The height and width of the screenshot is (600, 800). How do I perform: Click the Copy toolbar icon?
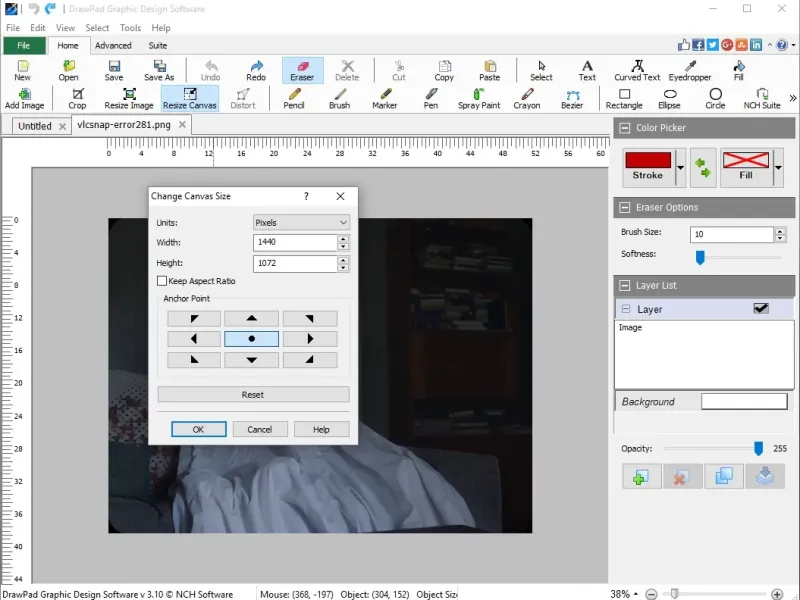[x=444, y=70]
